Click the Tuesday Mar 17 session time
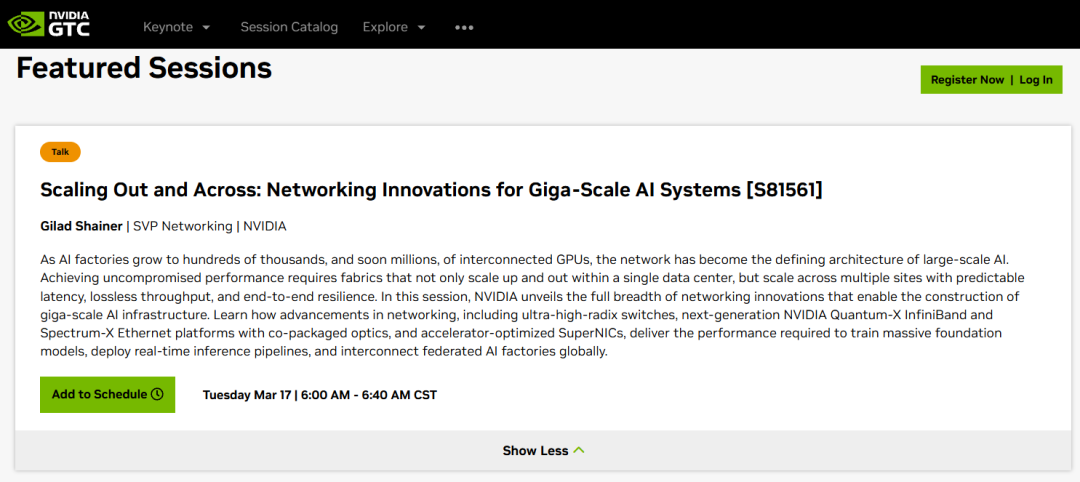1080x482 pixels. pyautogui.click(x=319, y=395)
